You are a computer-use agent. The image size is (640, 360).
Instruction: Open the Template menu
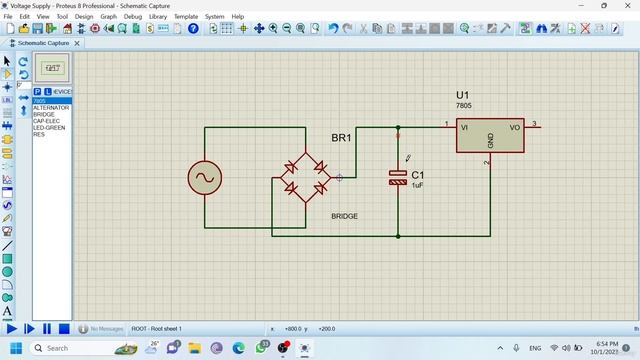(x=186, y=16)
